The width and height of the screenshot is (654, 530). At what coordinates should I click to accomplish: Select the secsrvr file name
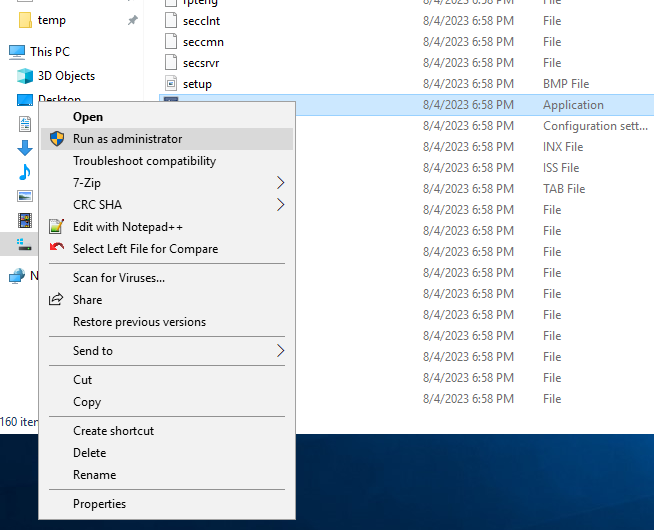coord(201,63)
